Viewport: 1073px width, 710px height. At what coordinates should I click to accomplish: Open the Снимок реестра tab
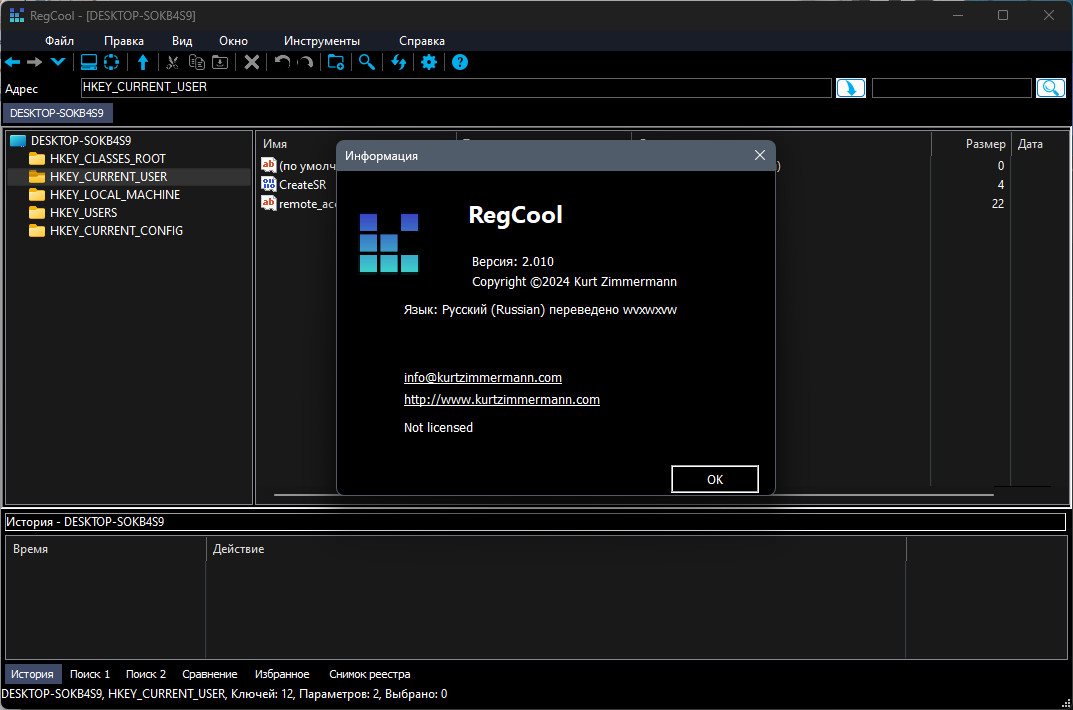coord(369,674)
